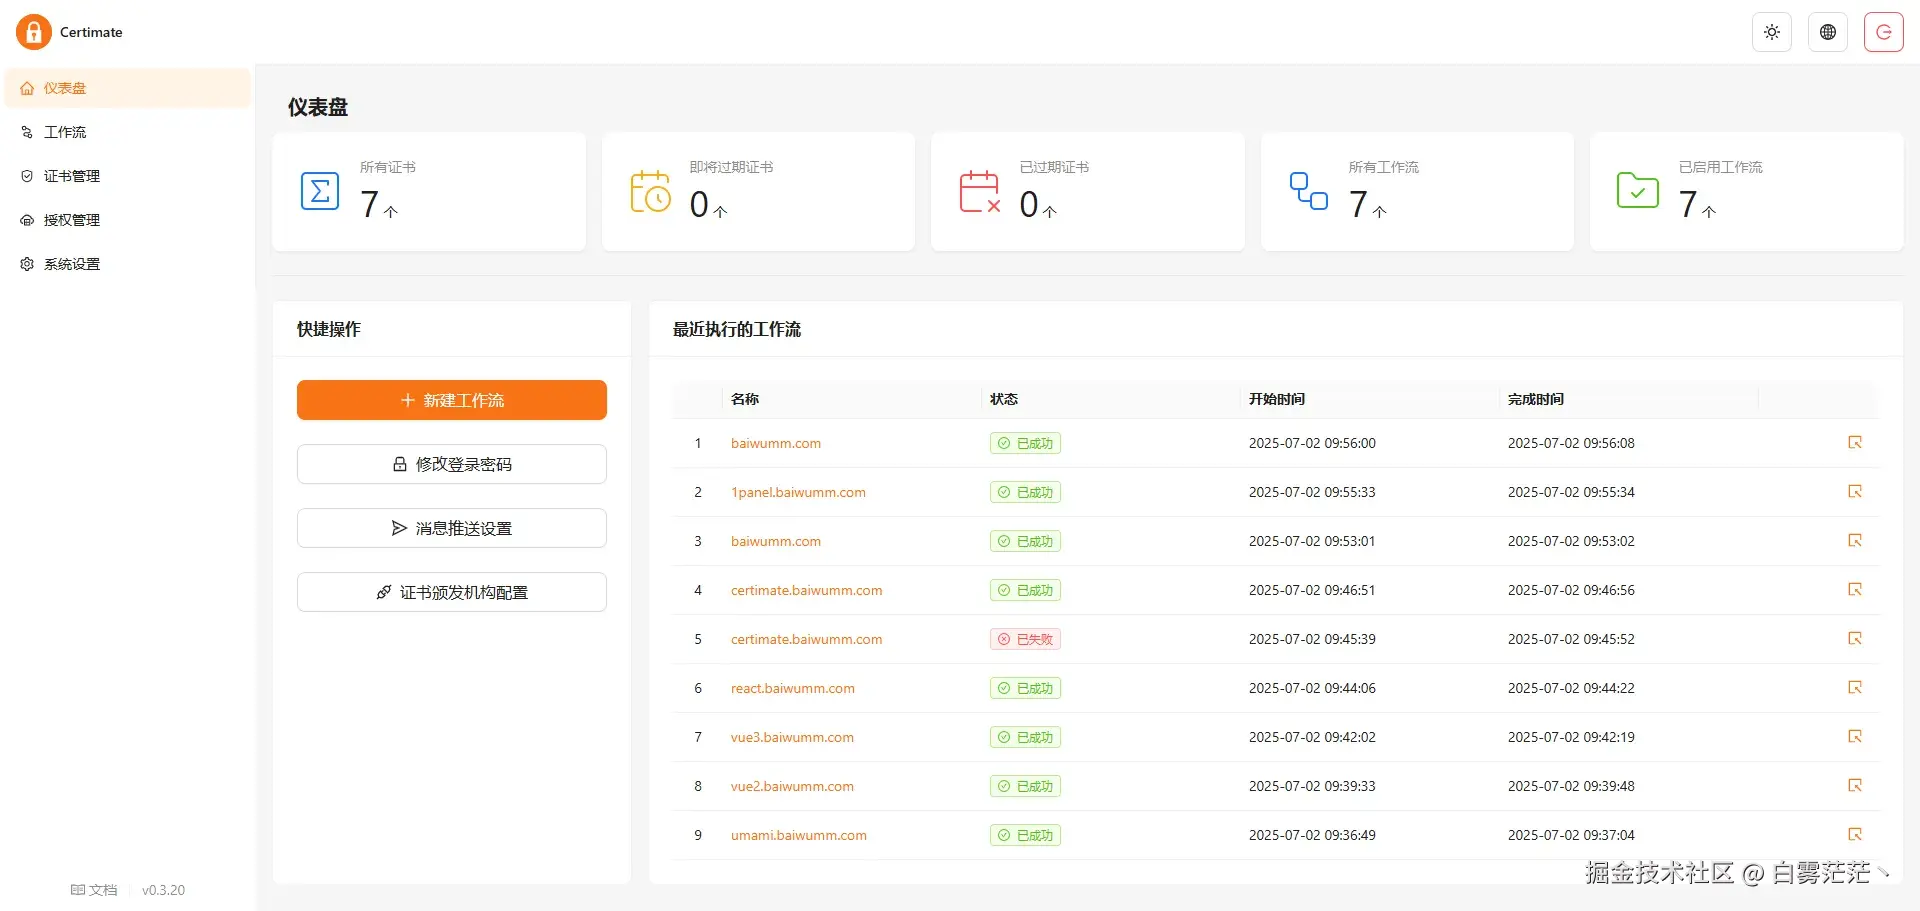Click the 消息推送设置 button
The height and width of the screenshot is (911, 1920).
452,528
